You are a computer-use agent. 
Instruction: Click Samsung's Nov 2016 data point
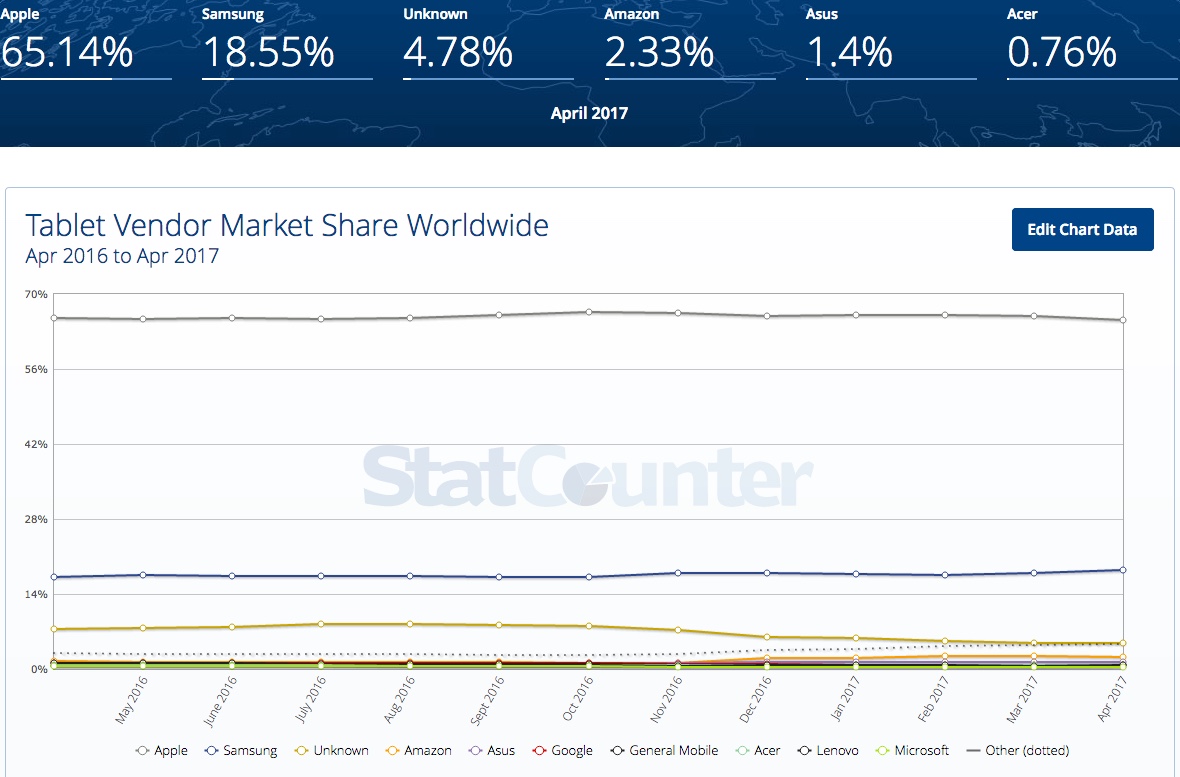[x=678, y=573]
